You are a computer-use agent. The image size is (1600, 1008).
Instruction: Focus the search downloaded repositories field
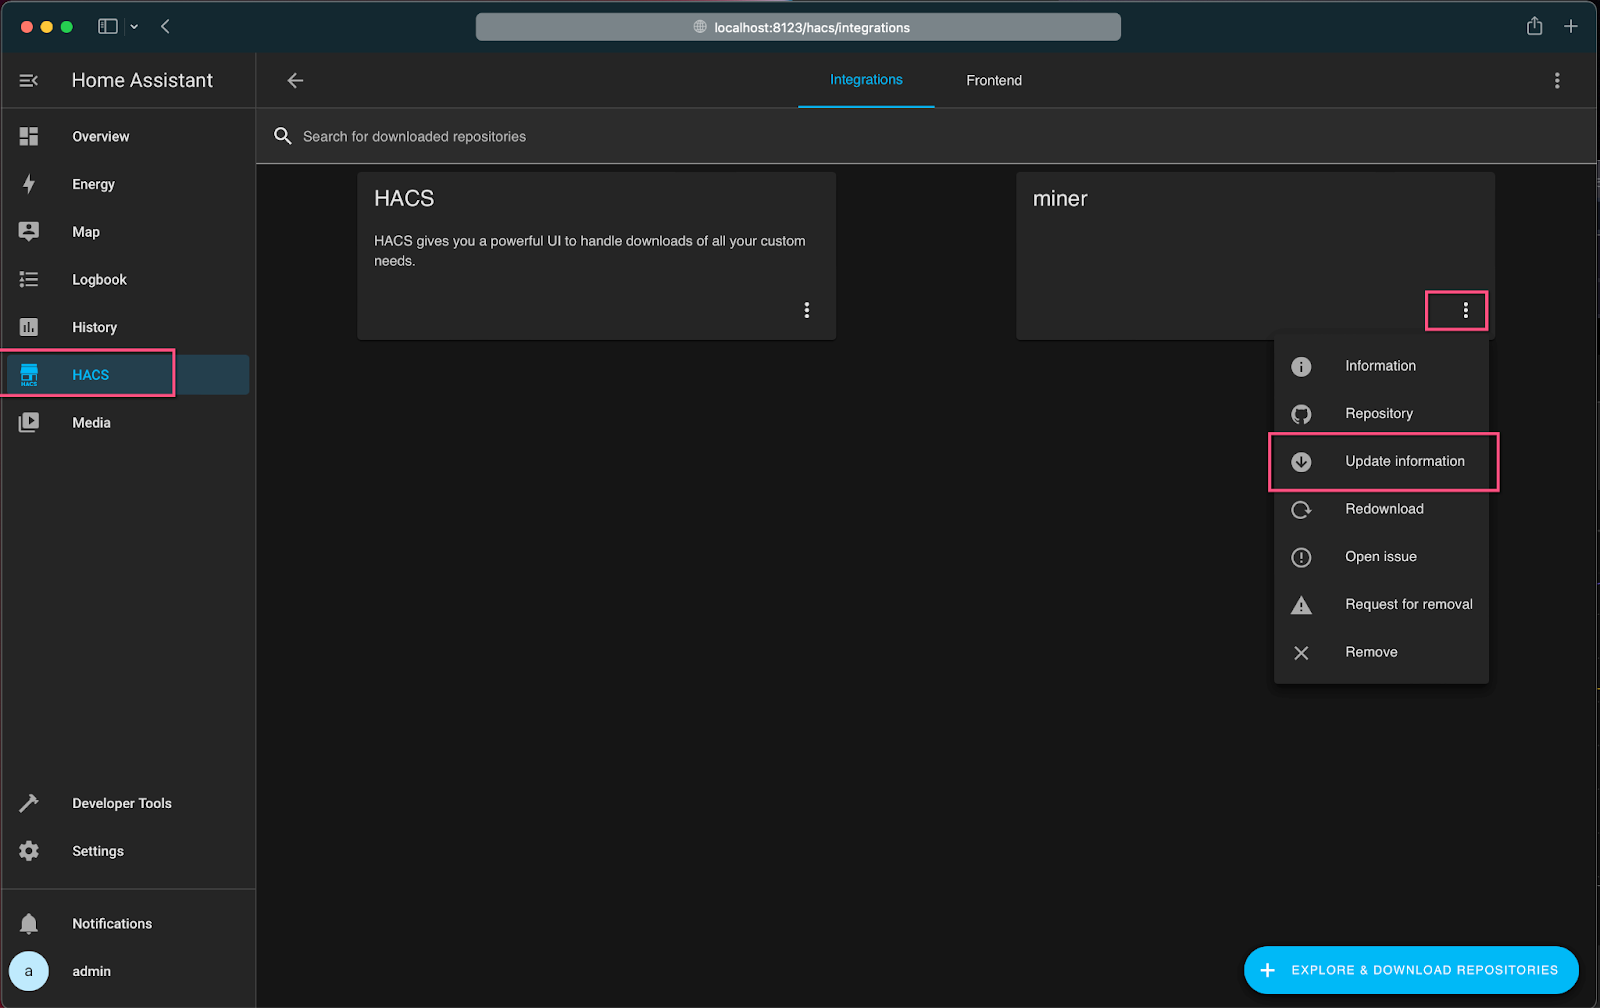[x=926, y=136]
